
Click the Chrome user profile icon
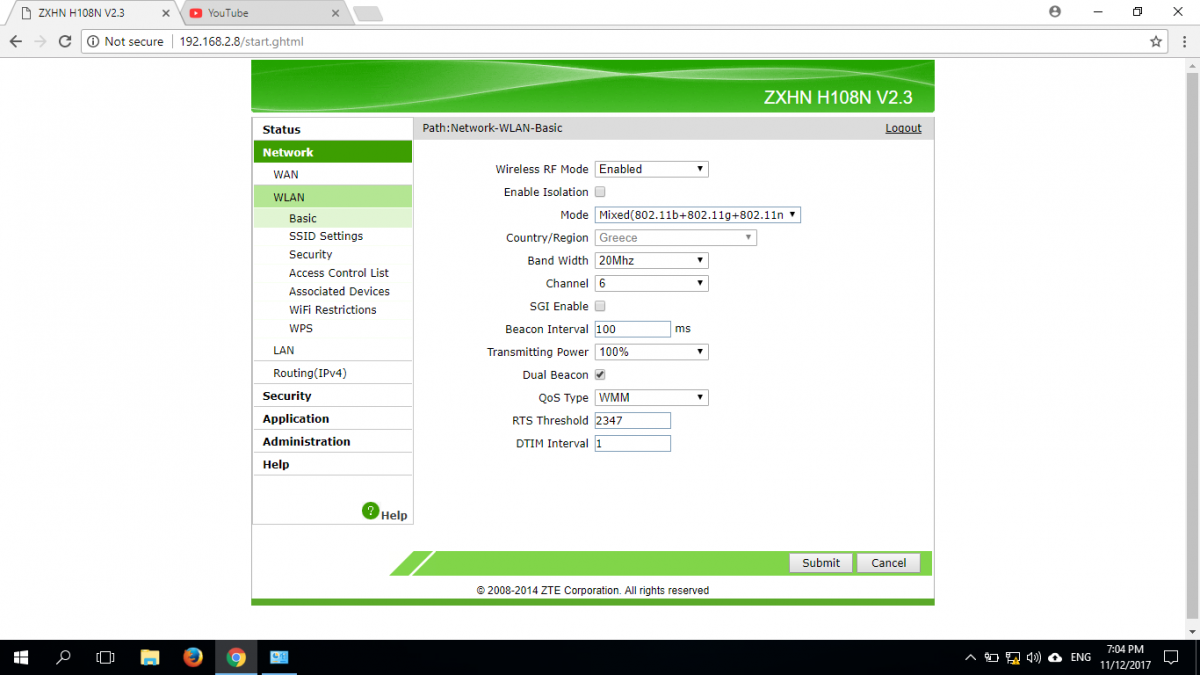coord(1055,12)
